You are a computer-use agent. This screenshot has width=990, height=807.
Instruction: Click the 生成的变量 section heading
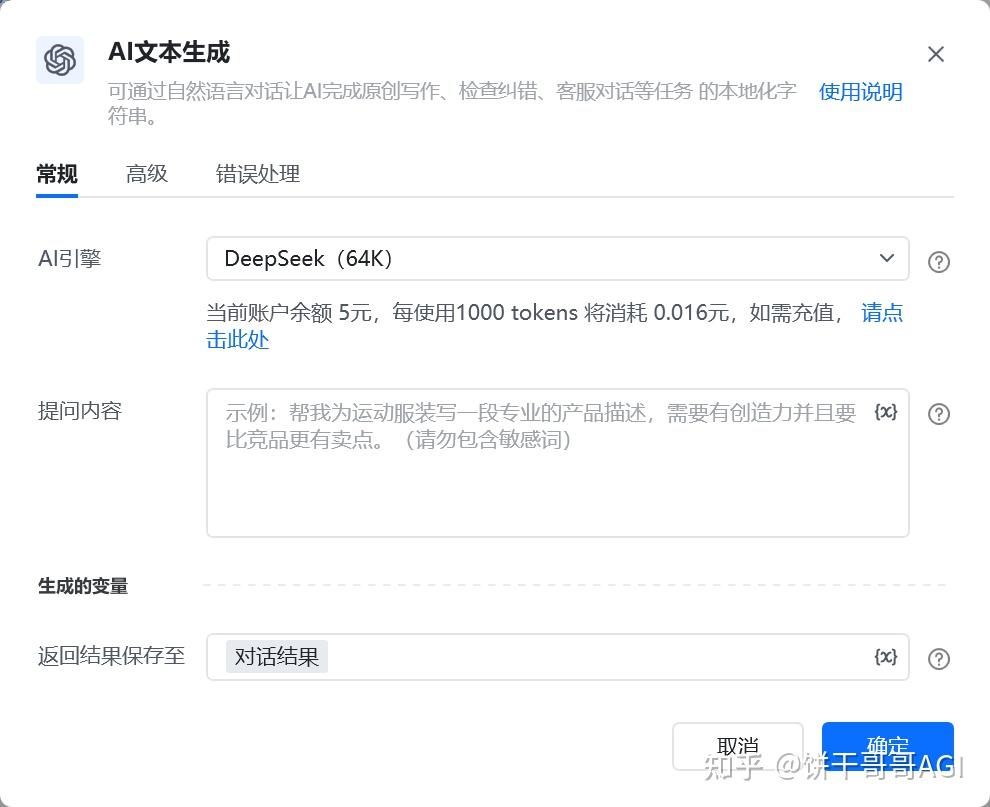click(x=83, y=586)
